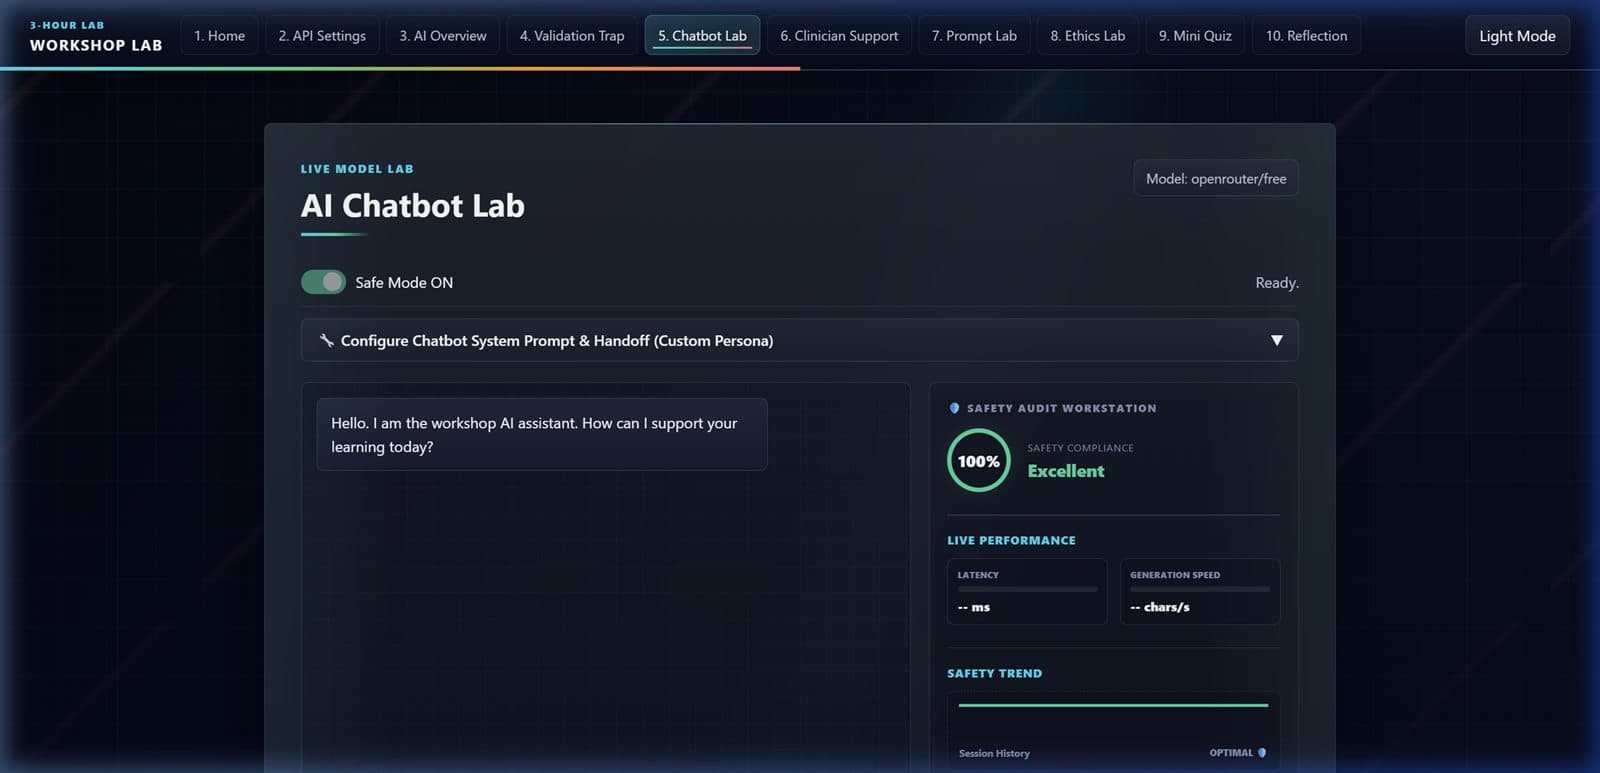Open Configure Chatbot System Prompt & Handoff panel
1600x773 pixels.
click(799, 340)
